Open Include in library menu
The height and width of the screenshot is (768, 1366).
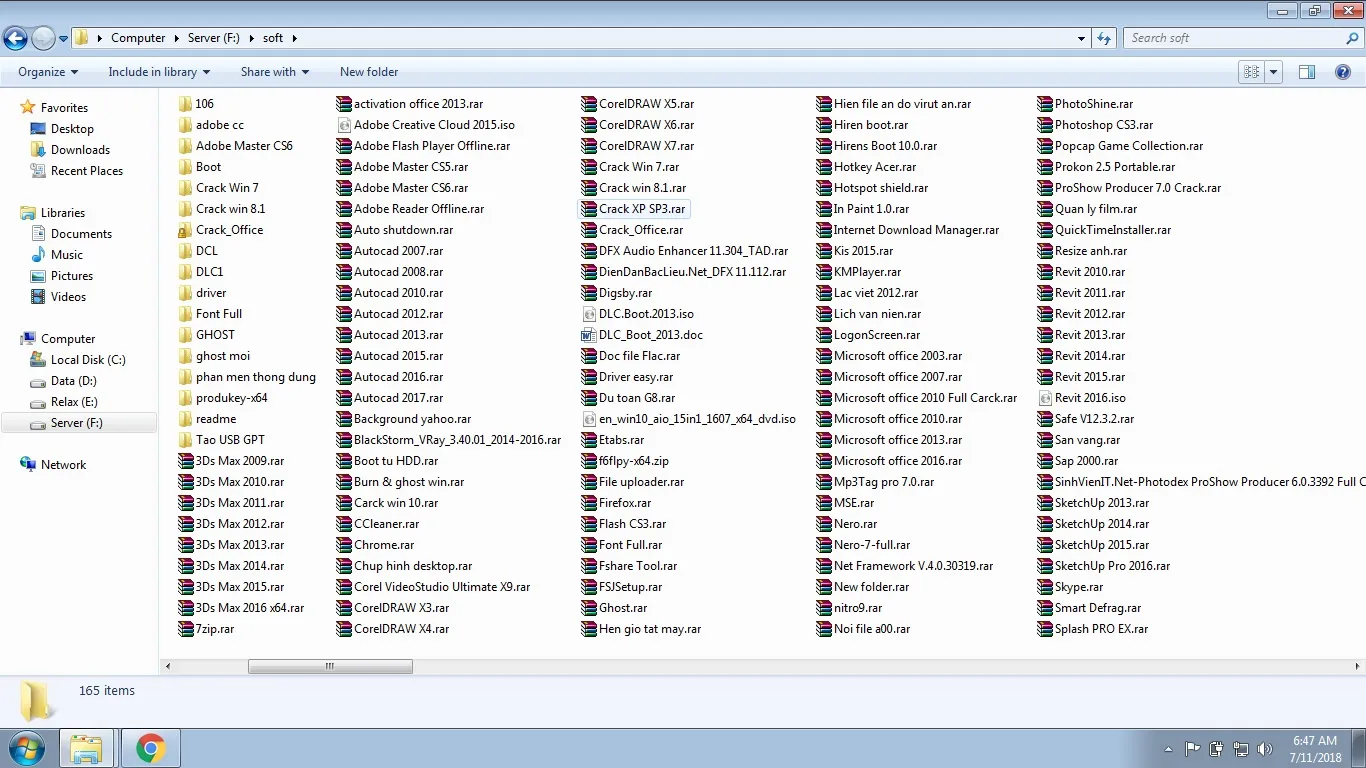(159, 72)
